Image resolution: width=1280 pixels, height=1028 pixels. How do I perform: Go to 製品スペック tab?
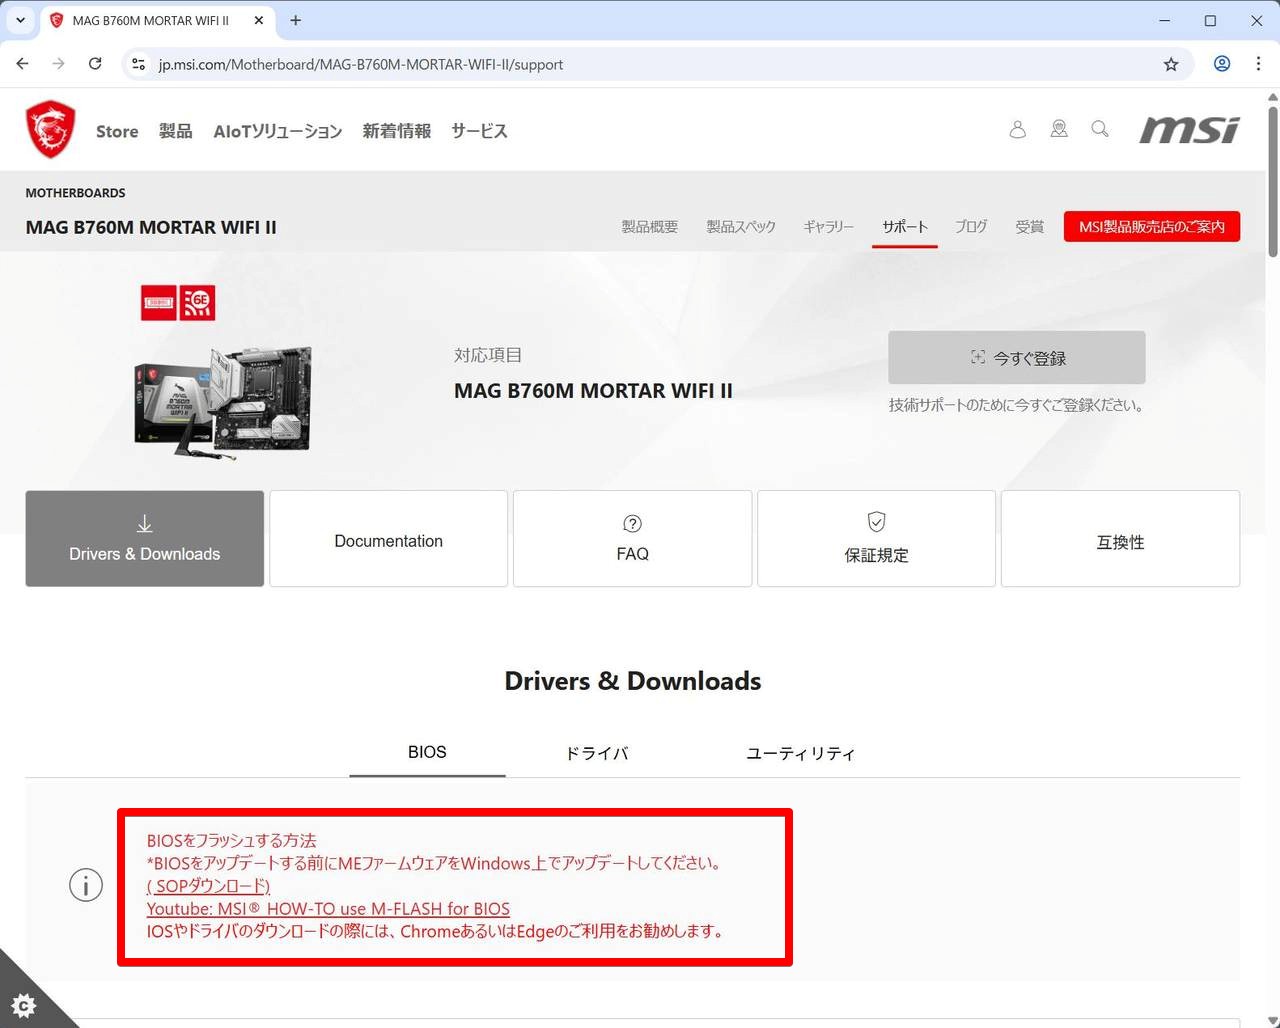pyautogui.click(x=741, y=227)
